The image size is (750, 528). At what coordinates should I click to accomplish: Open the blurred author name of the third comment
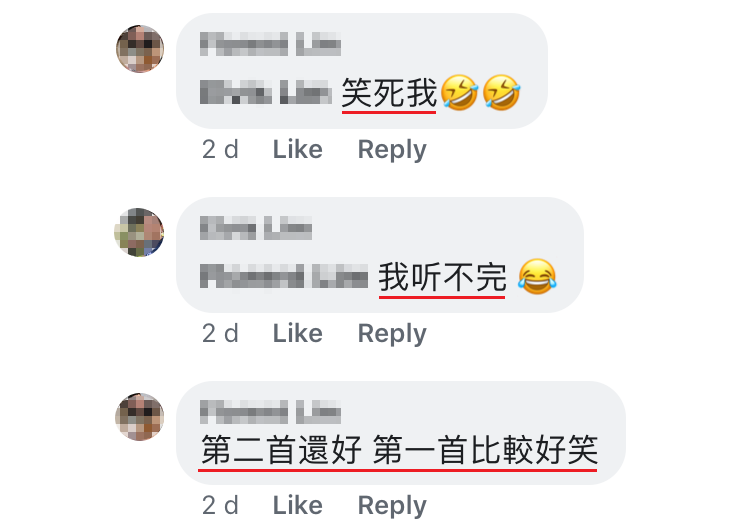270,412
